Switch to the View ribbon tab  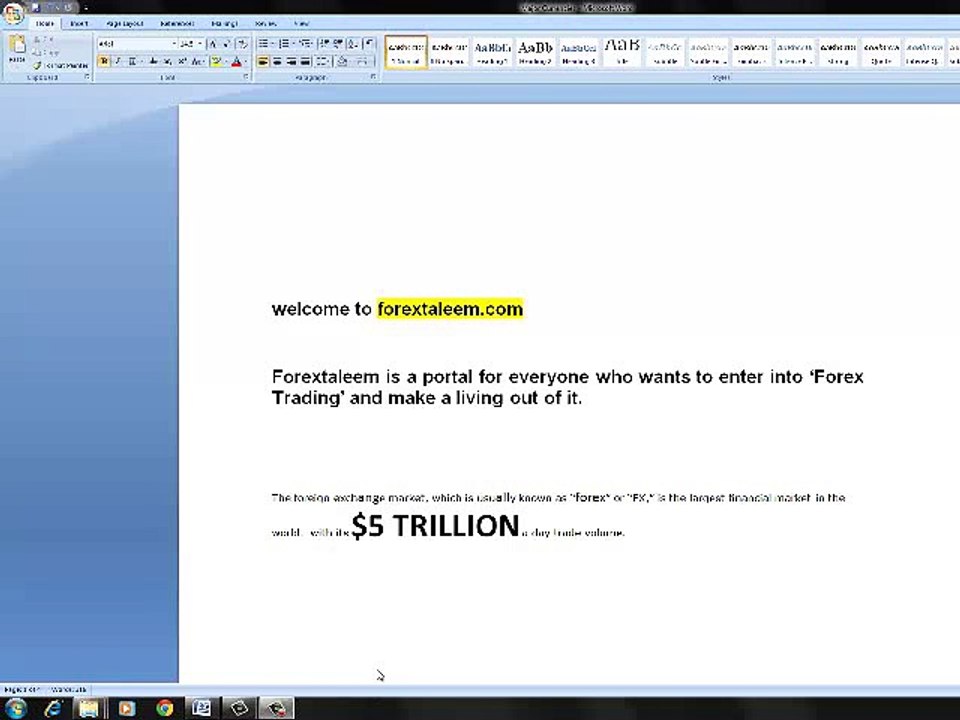(x=301, y=23)
